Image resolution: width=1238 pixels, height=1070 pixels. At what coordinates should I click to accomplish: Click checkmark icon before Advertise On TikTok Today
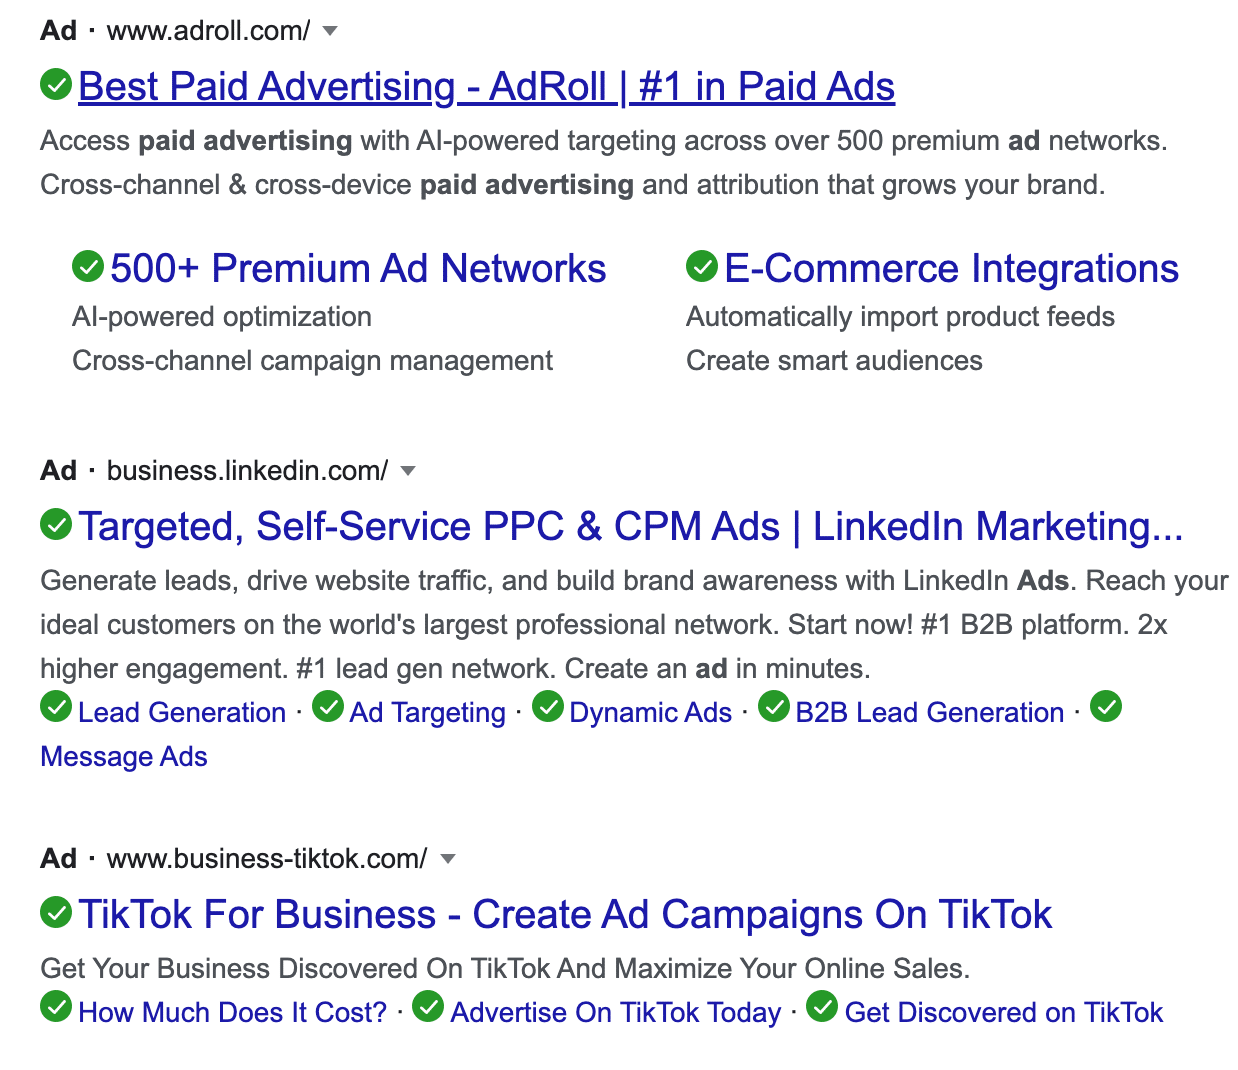428,1007
